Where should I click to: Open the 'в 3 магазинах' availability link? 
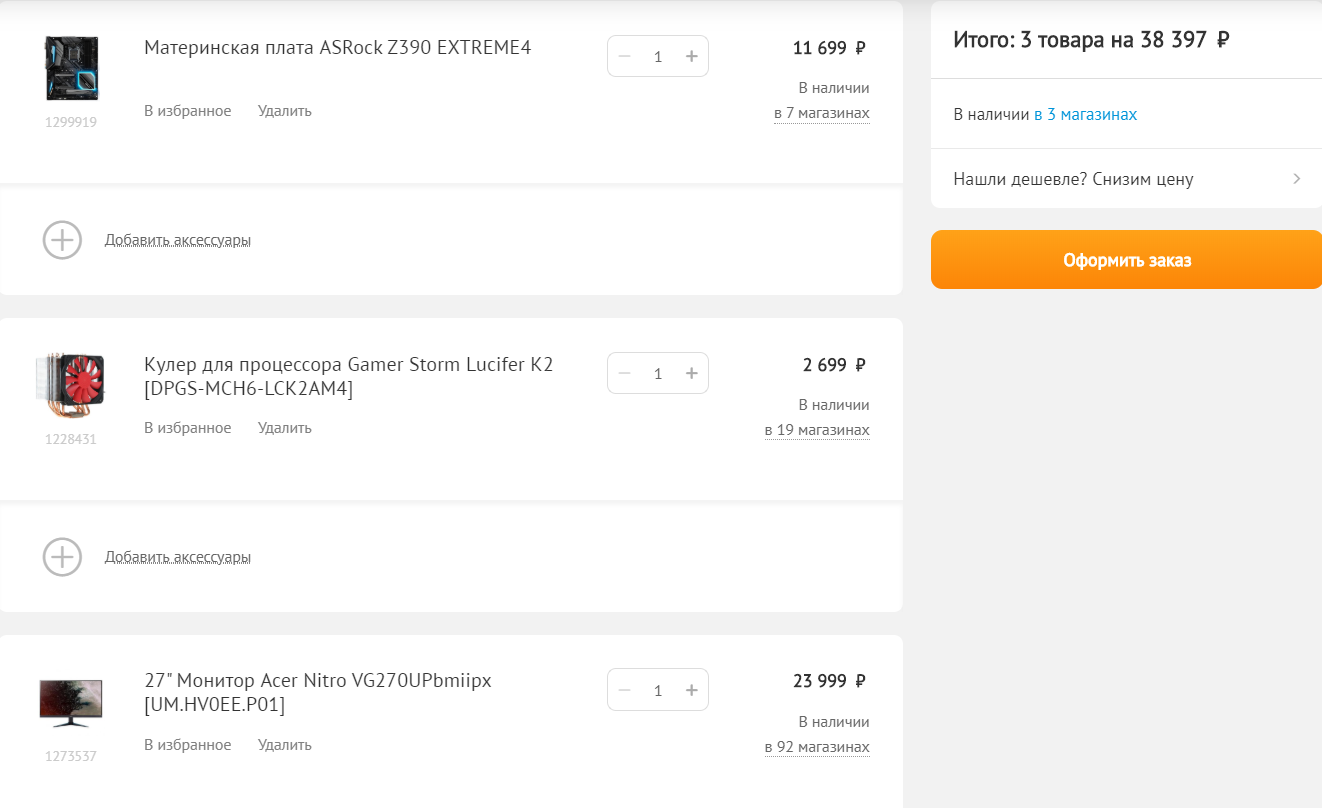[1085, 114]
